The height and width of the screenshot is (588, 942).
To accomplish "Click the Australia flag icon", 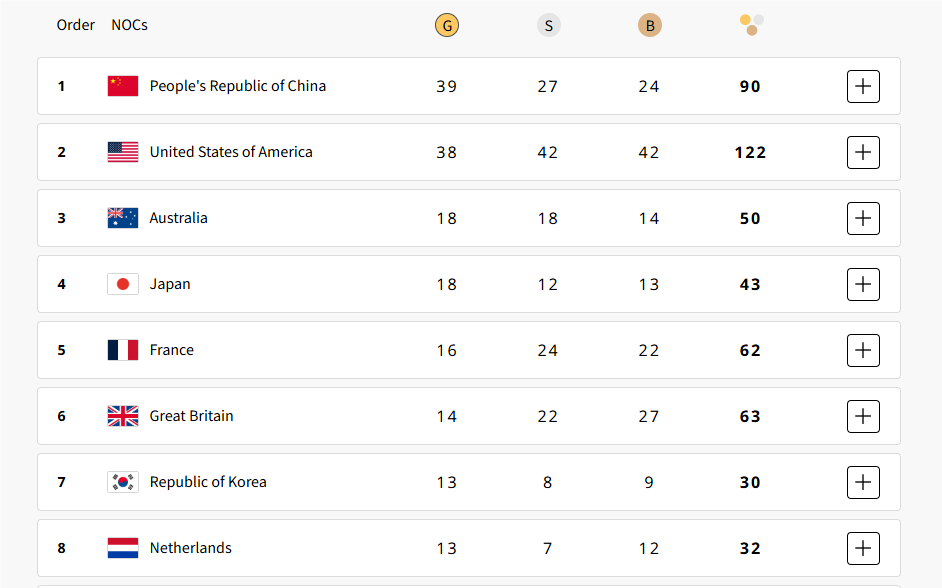I will pyautogui.click(x=123, y=218).
